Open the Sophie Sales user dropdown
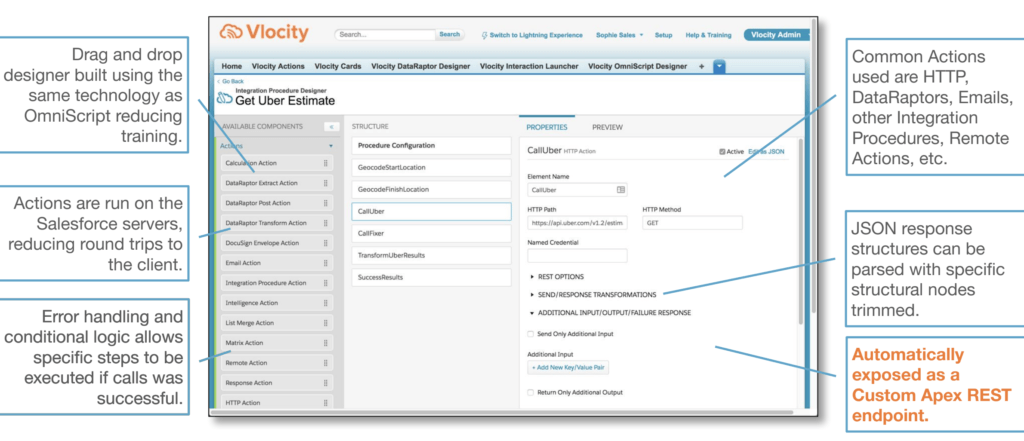1024x441 pixels. (x=620, y=35)
